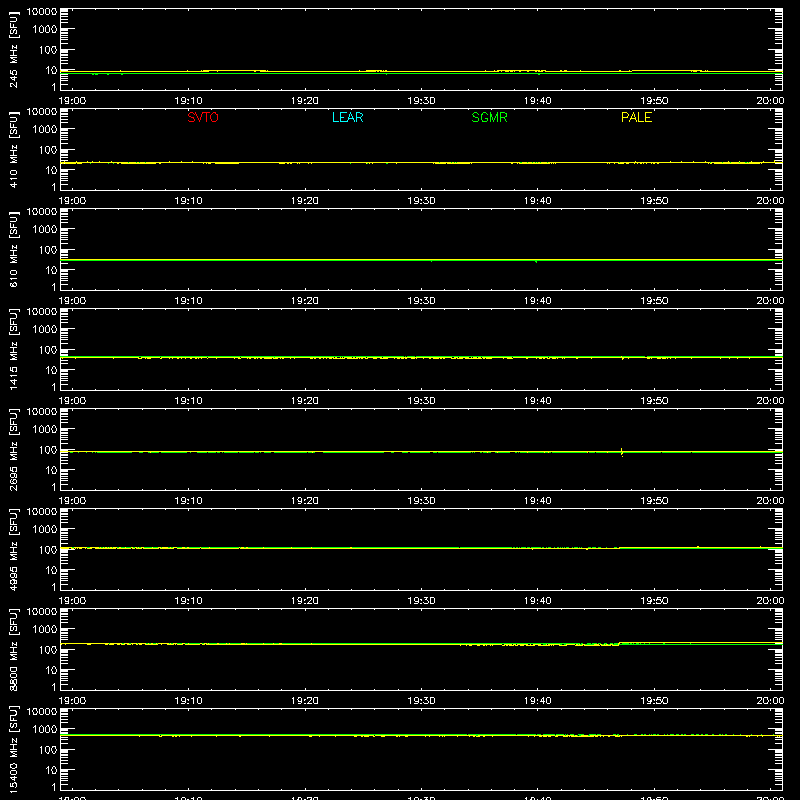This screenshot has width=800, height=800.
Task: Click the green SGMR station legend label
Action: click(x=489, y=117)
